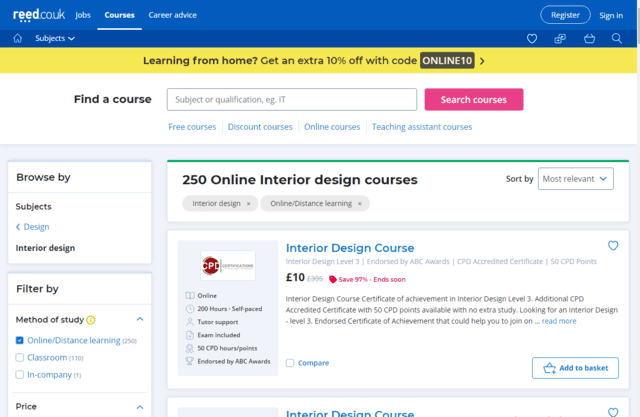This screenshot has height=417, width=640.
Task: Click the search magnifier icon in header
Action: pyautogui.click(x=617, y=38)
